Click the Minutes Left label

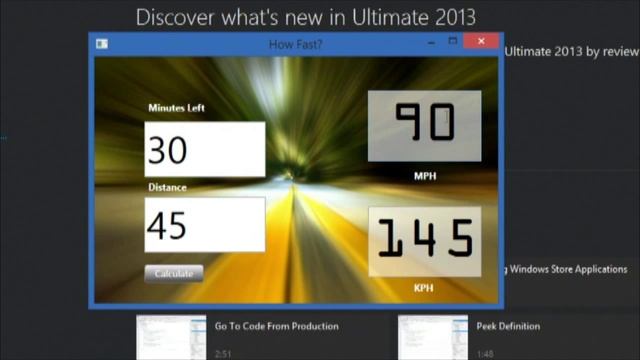[x=176, y=108]
